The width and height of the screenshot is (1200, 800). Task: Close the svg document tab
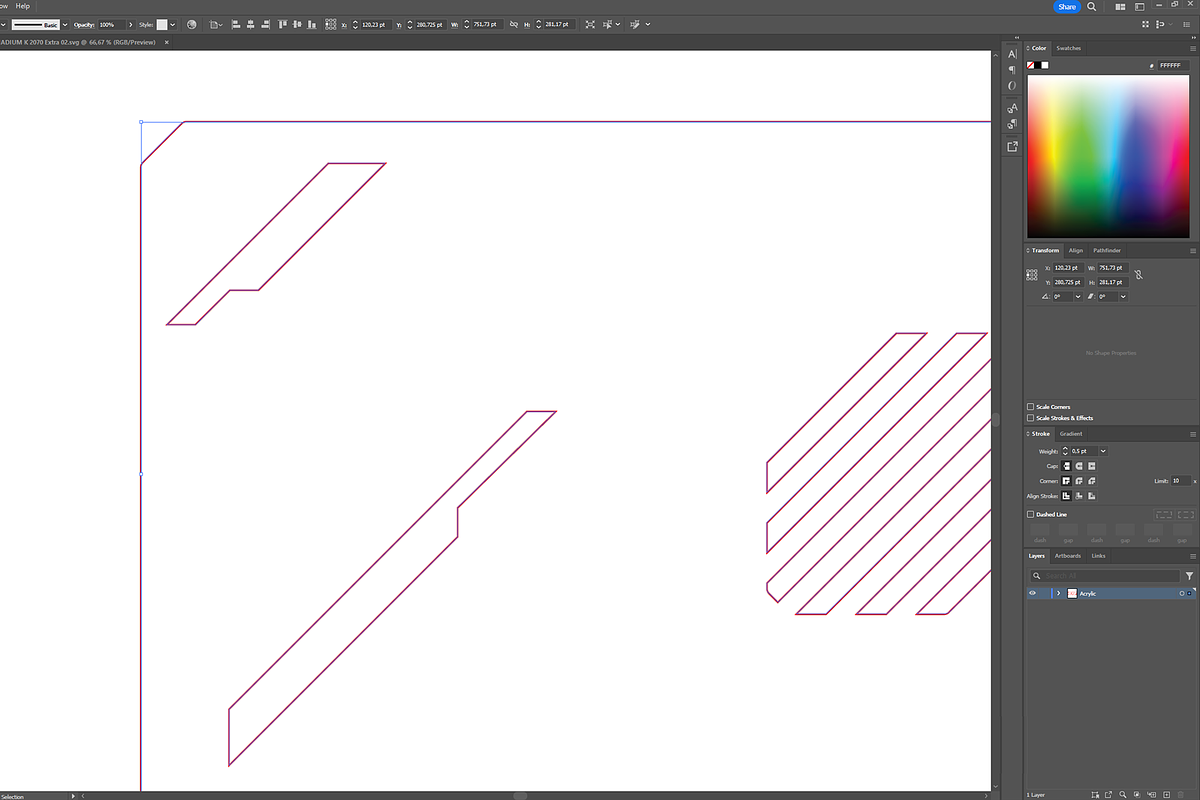tap(167, 42)
